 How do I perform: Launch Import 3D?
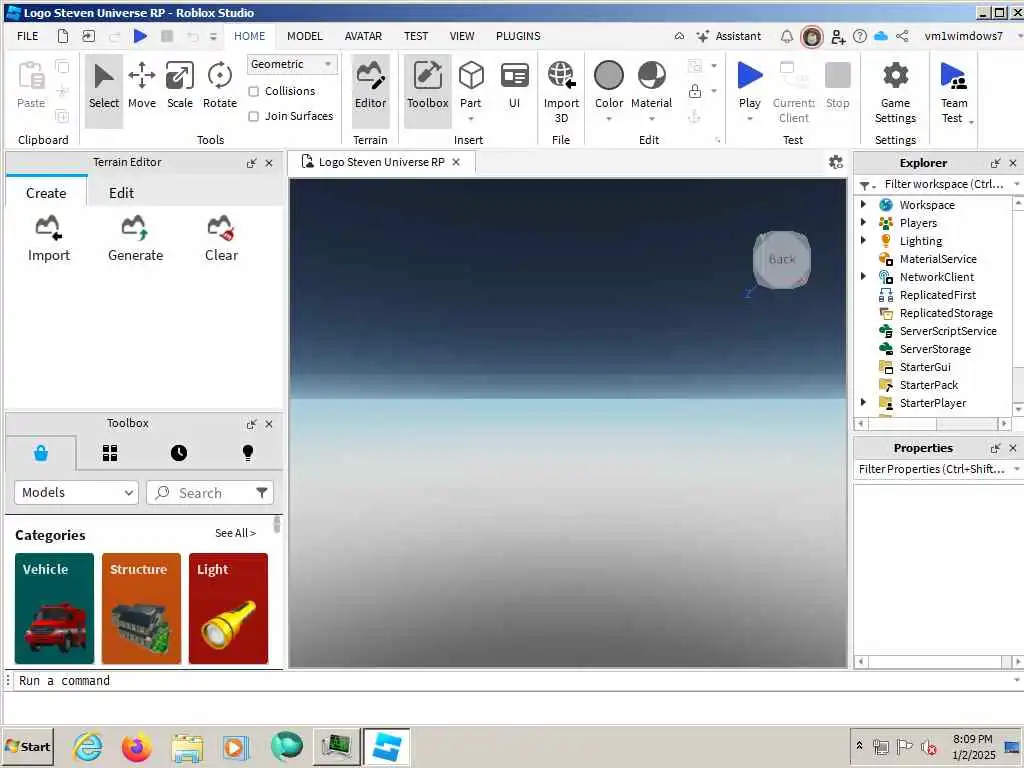coord(561,91)
